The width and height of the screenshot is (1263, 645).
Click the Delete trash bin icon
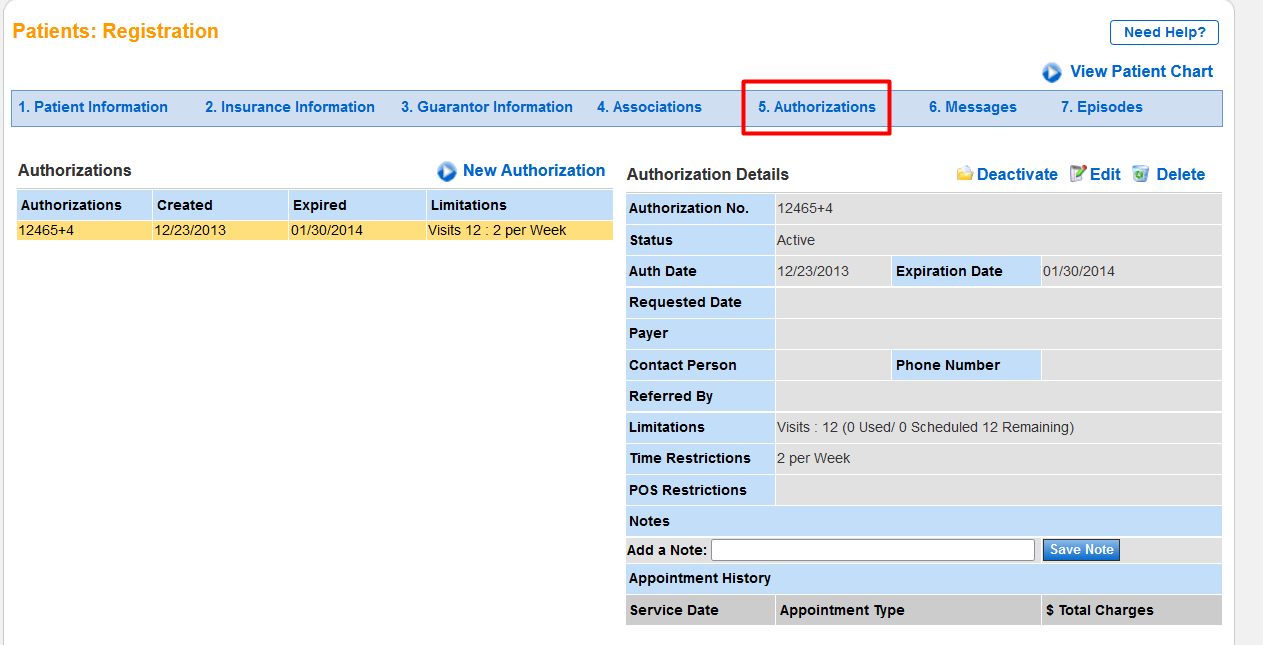1141,174
